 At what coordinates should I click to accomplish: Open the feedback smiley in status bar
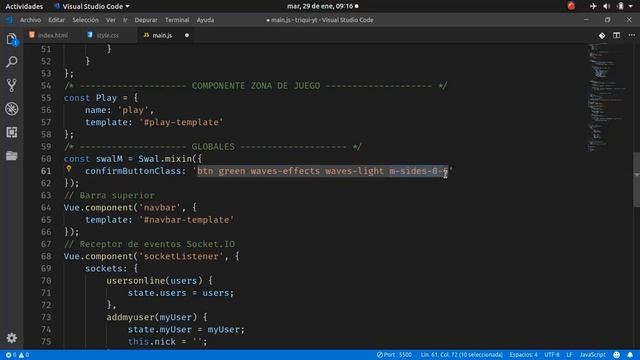coord(617,355)
